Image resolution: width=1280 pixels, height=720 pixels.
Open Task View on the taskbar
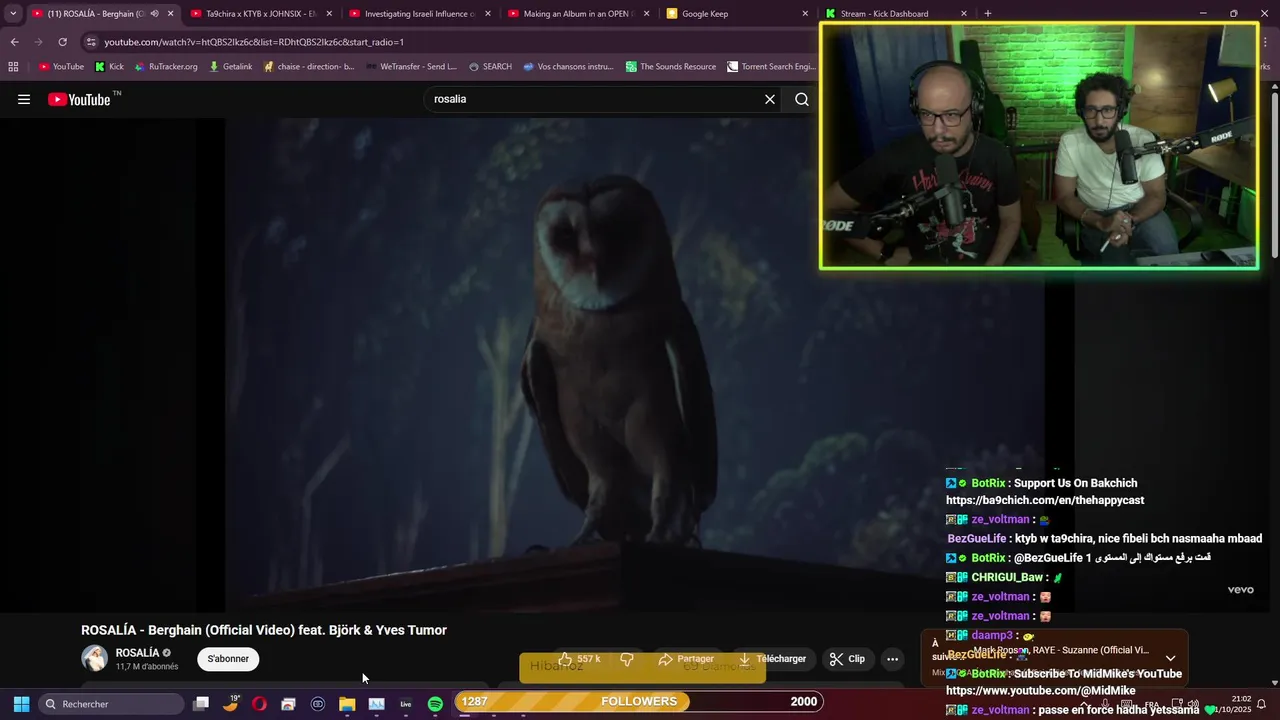click(201, 704)
